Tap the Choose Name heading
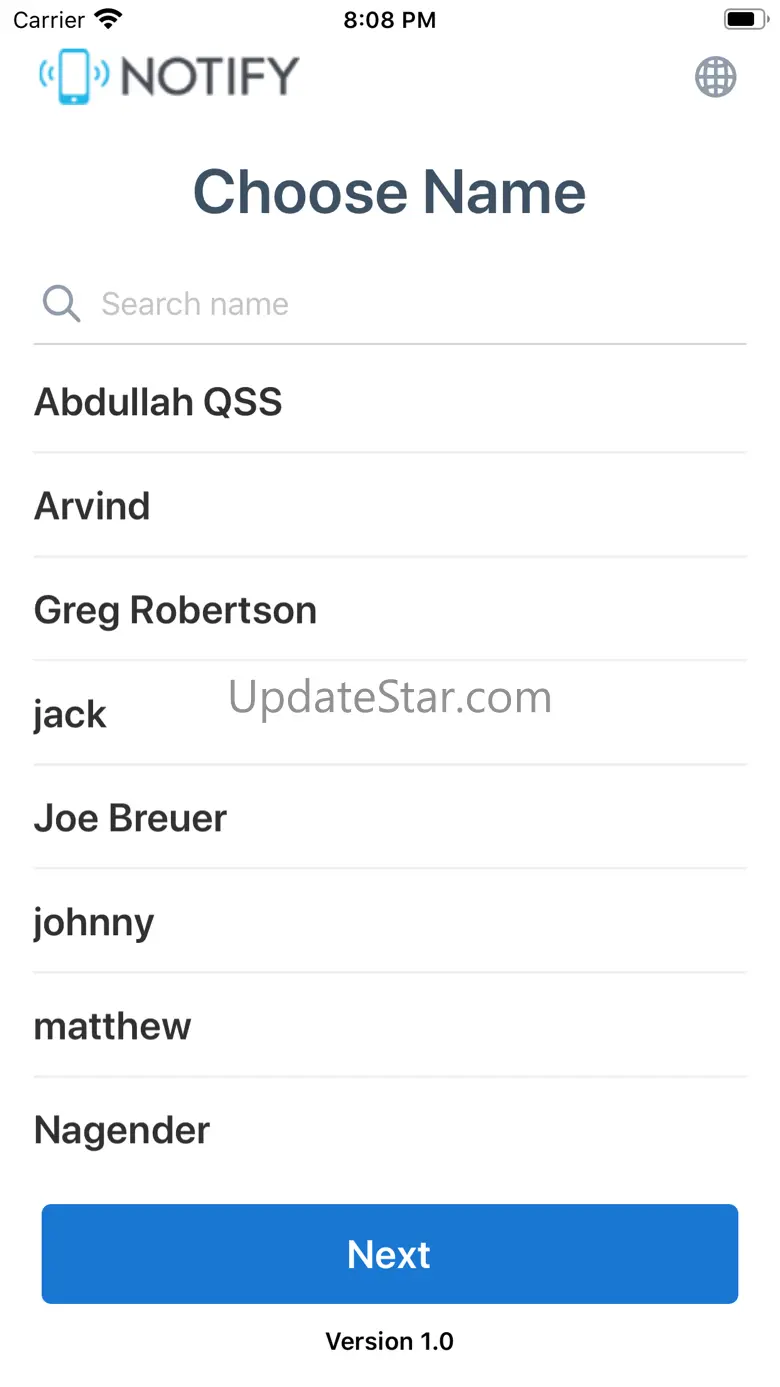The image size is (780, 1387). [390, 191]
